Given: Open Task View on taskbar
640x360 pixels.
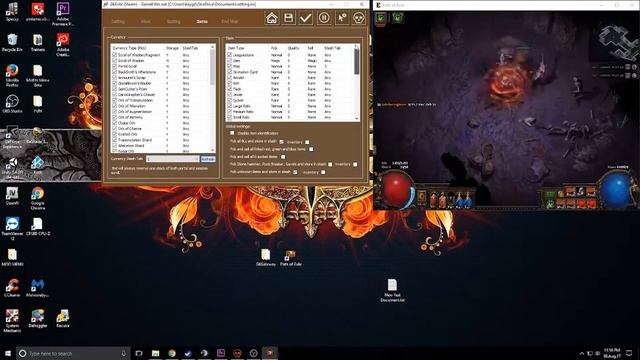Looking at the screenshot, I should (139, 353).
